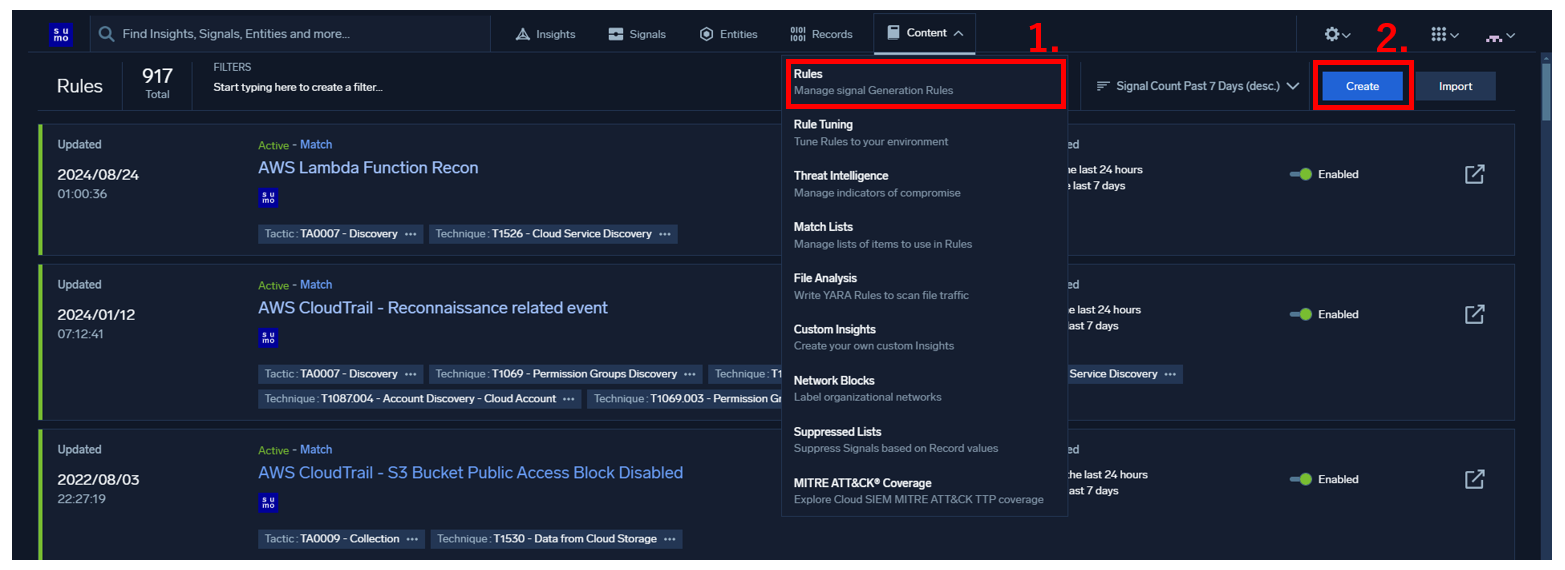1565x570 pixels.
Task: Open options for TA0009 Collection tag
Action: click(412, 539)
